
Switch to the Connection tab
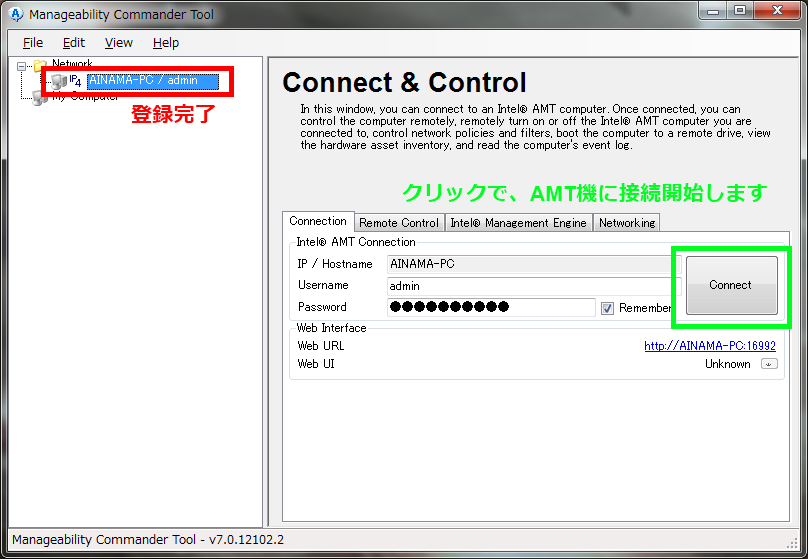point(318,221)
